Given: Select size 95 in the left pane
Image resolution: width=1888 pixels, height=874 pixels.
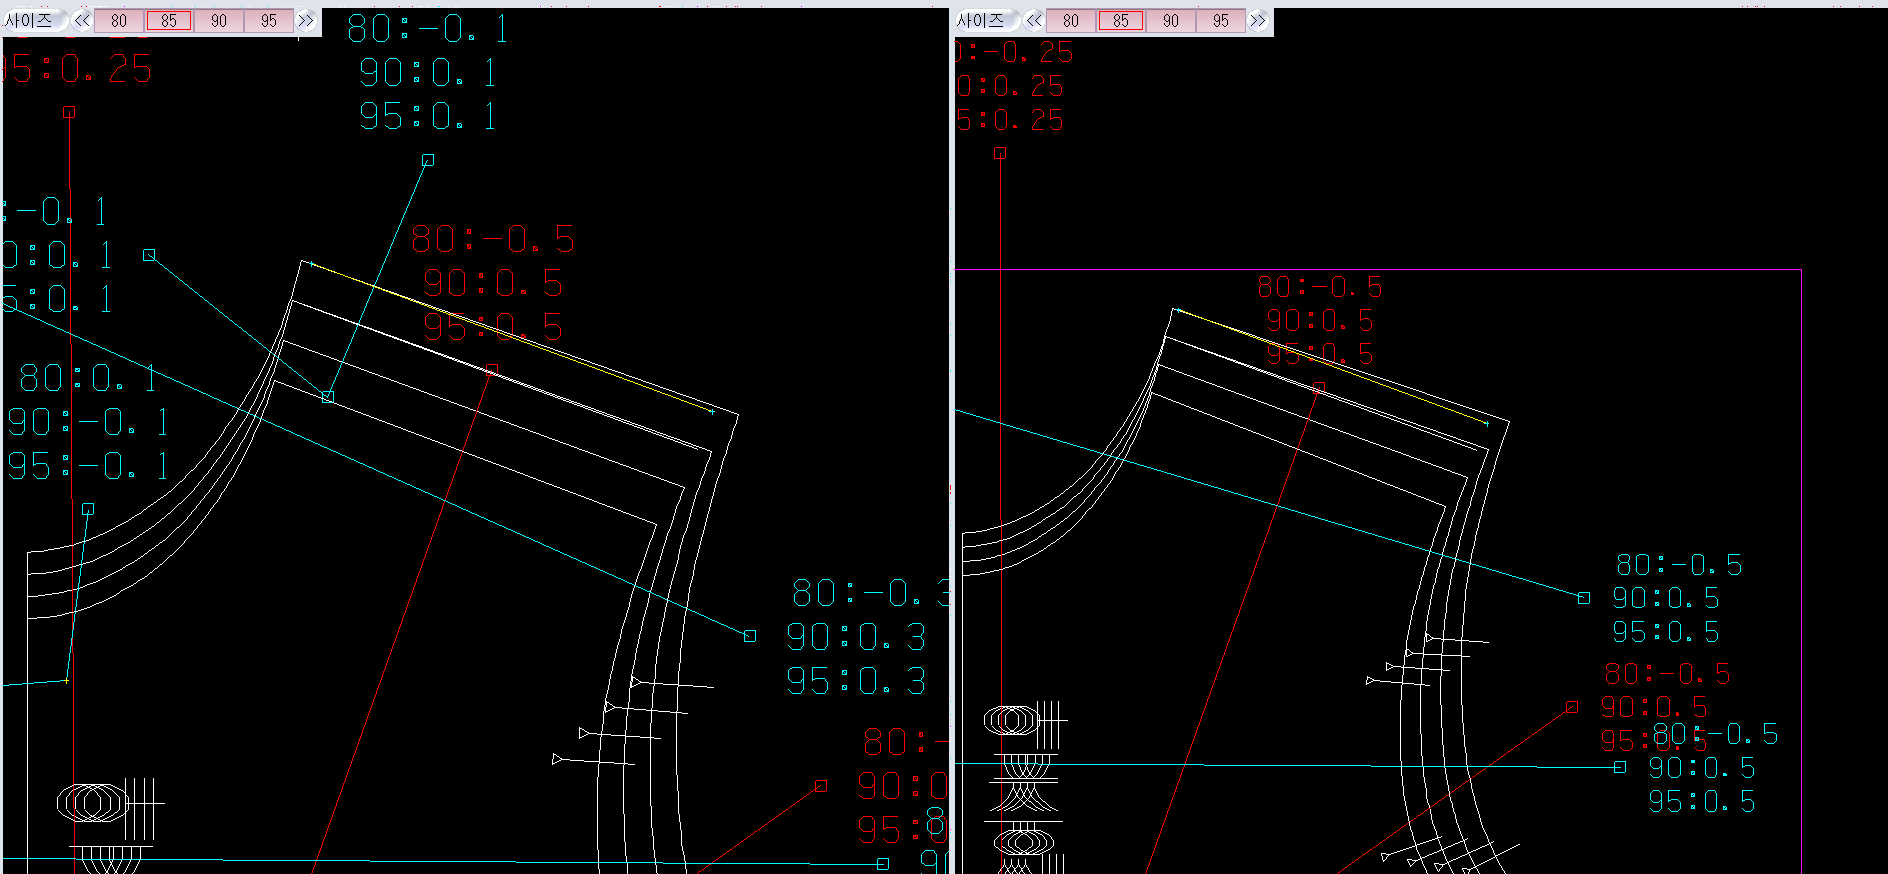Looking at the screenshot, I should (269, 21).
